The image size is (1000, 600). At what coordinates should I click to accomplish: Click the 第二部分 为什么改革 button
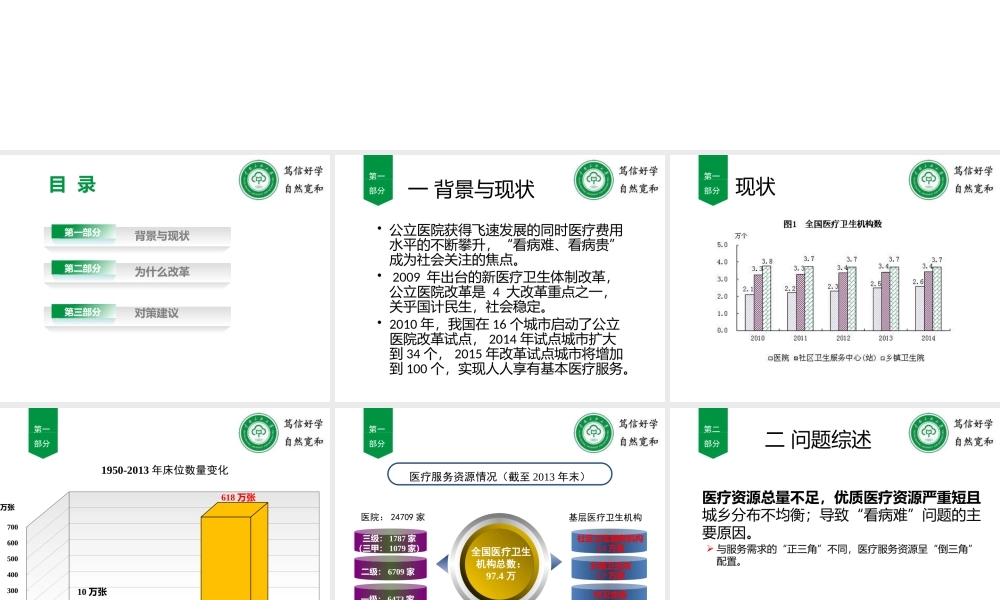click(x=136, y=272)
